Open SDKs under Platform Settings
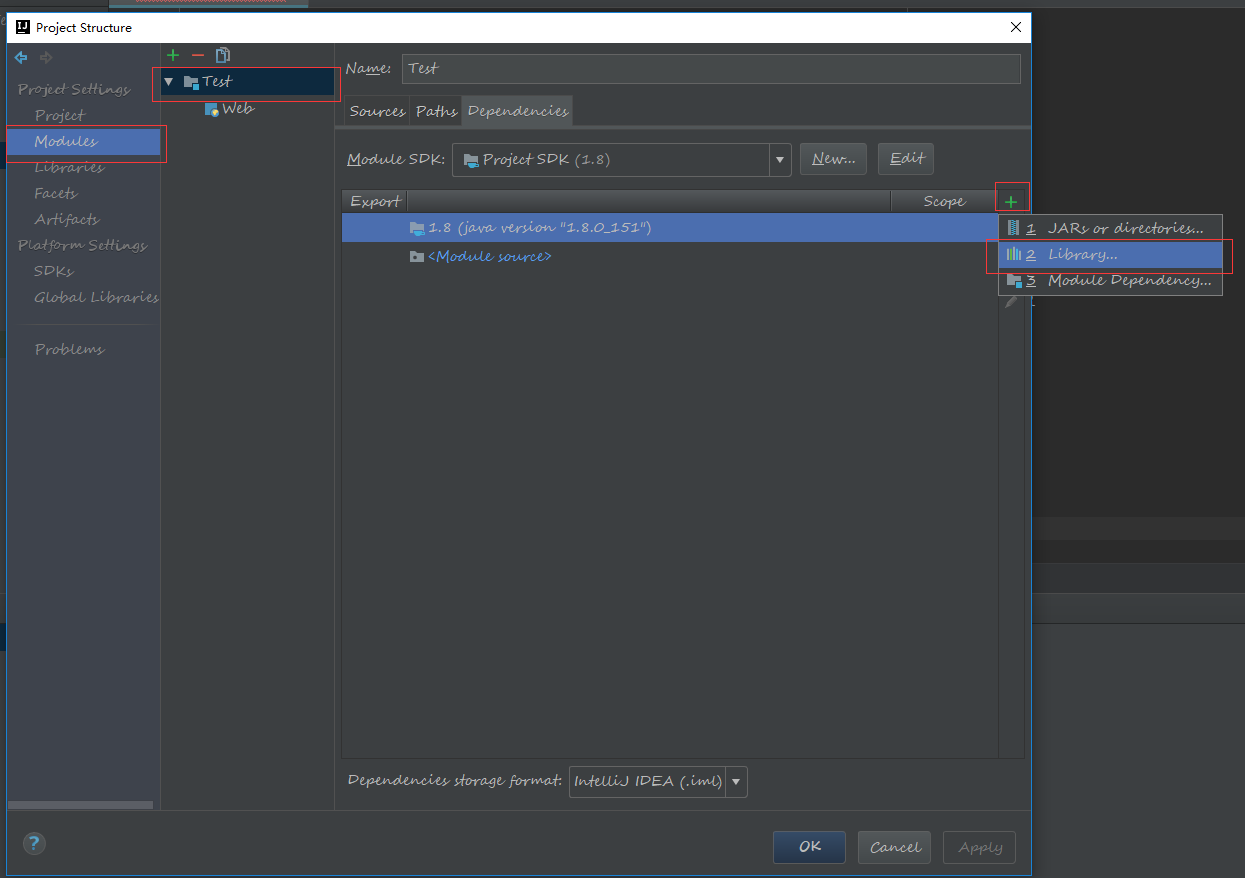 point(53,271)
